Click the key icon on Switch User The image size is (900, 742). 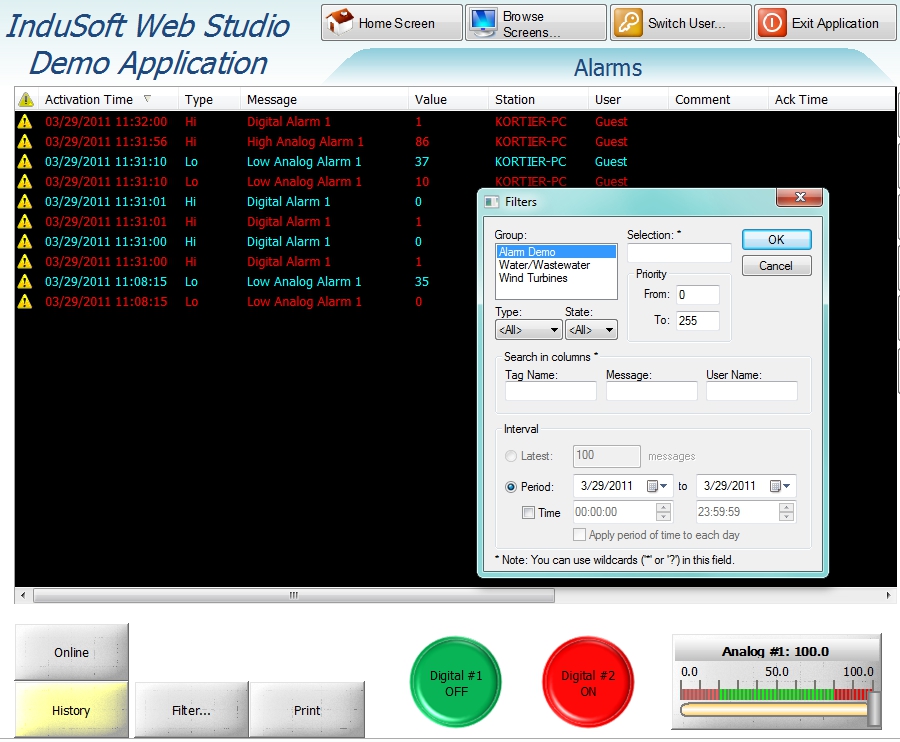tap(628, 23)
